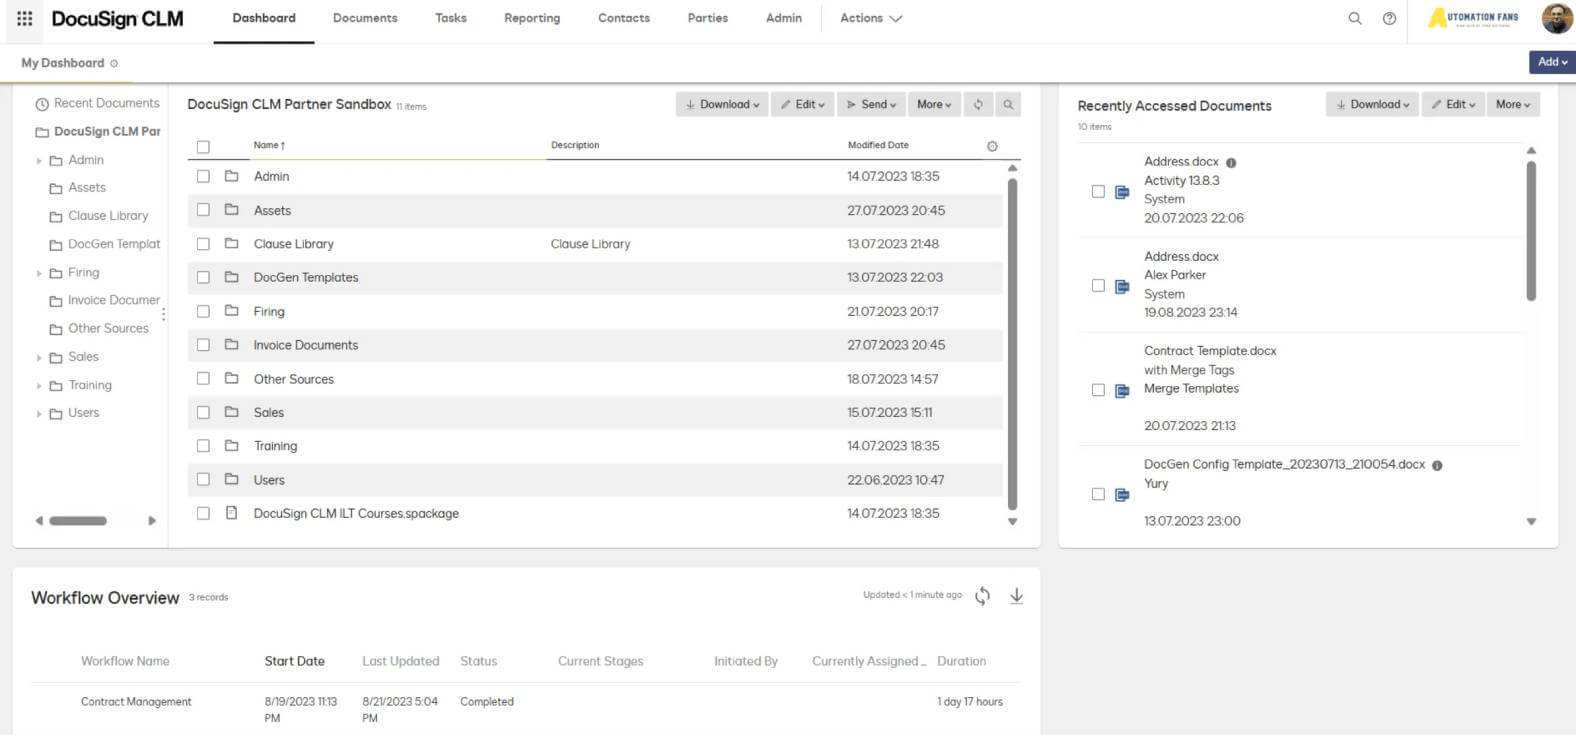Open the Add dropdown button
This screenshot has height=736, width=1576.
coord(1552,62)
